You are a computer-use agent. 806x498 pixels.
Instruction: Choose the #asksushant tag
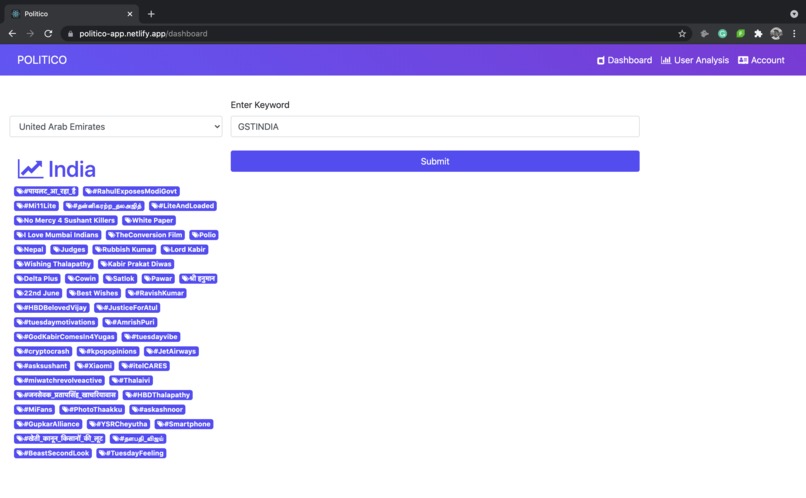pyautogui.click(x=42, y=366)
